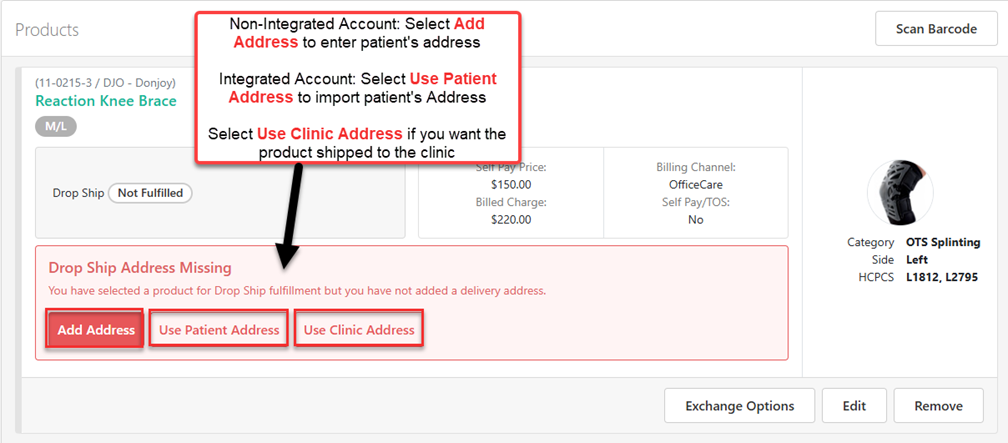The image size is (1008, 443).
Task: Open the Reaction Knee Brace product link
Action: 105,101
